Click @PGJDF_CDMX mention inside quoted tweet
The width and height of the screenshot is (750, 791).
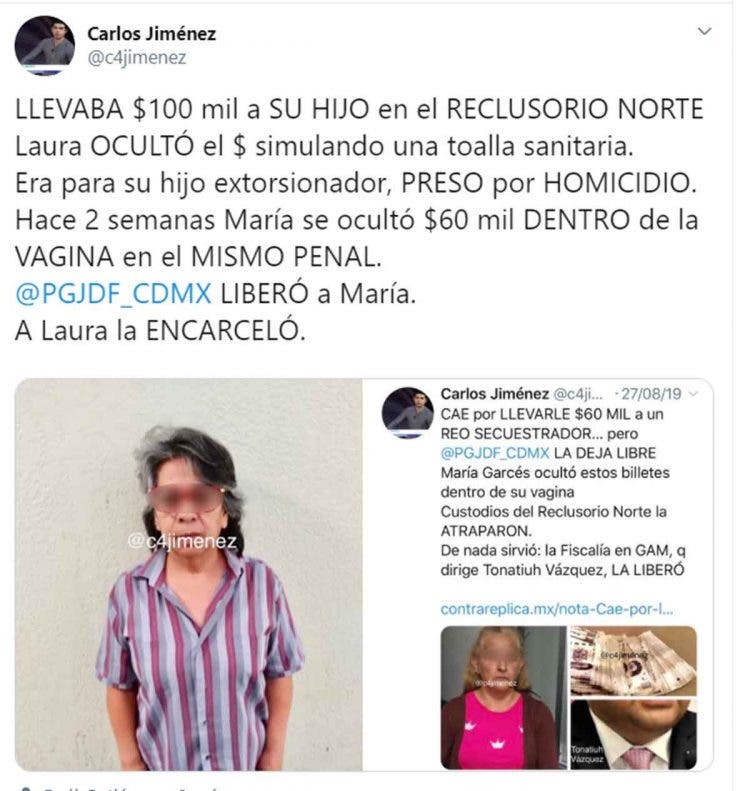pos(494,453)
